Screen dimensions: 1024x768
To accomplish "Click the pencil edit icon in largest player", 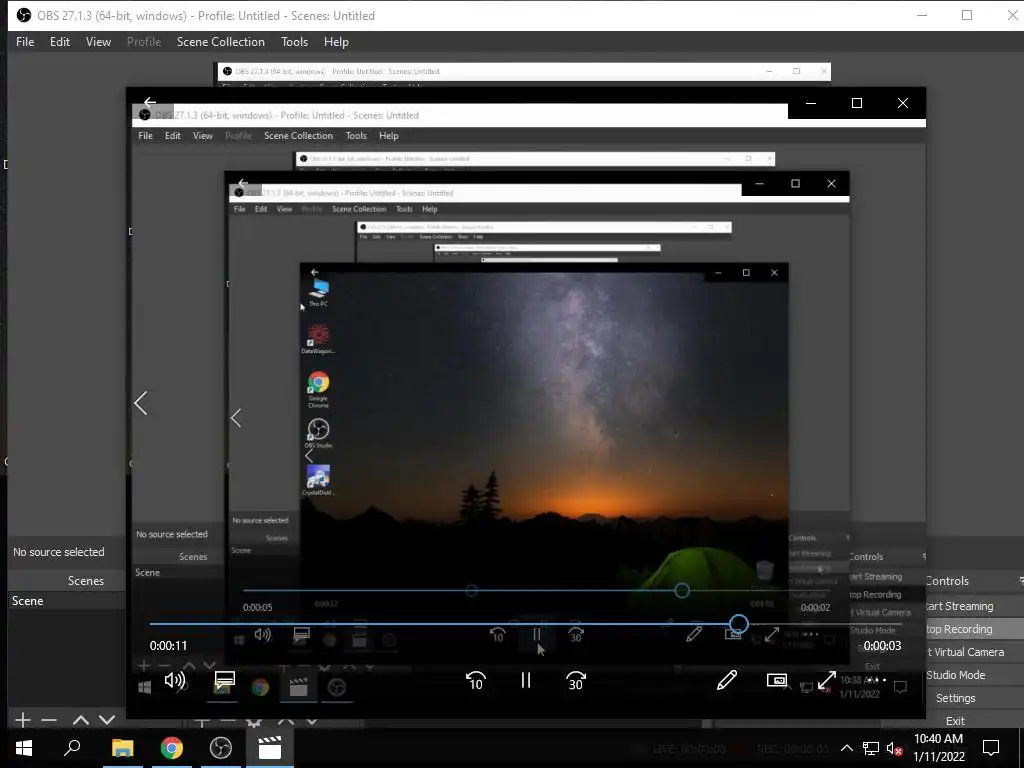I will tap(726, 680).
